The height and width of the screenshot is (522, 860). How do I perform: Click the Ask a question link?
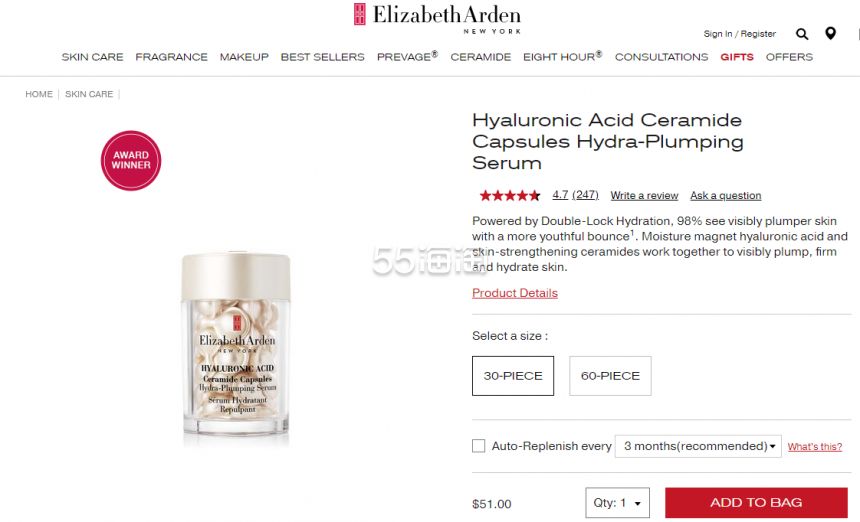726,196
